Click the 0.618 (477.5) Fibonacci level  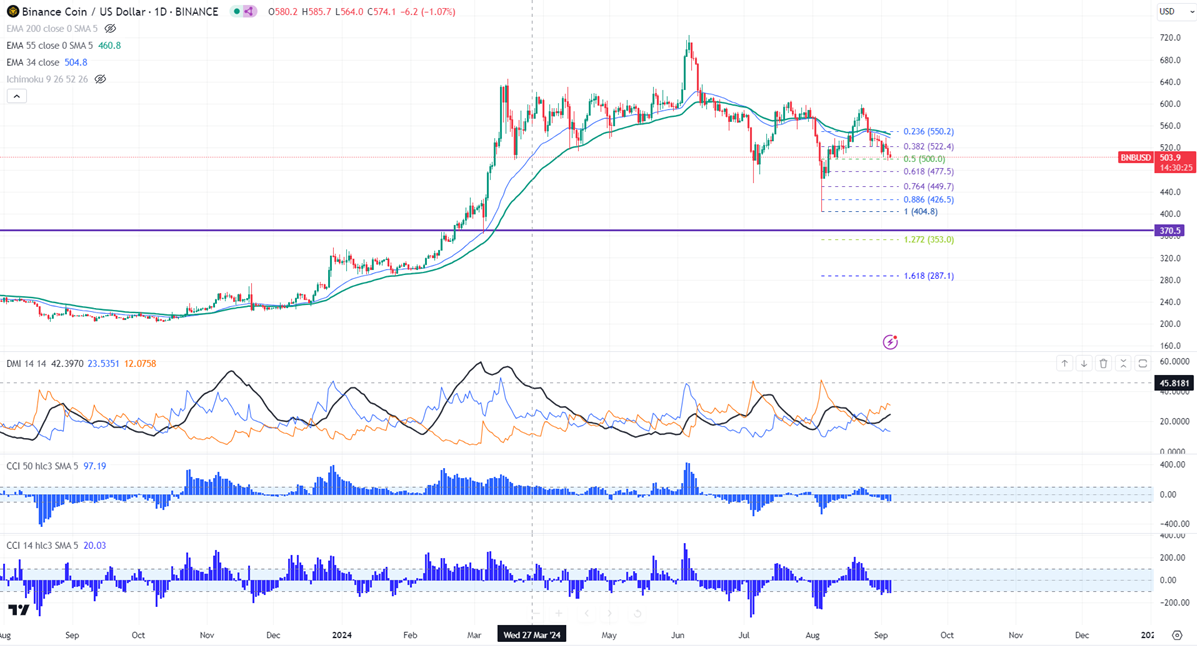(x=928, y=172)
